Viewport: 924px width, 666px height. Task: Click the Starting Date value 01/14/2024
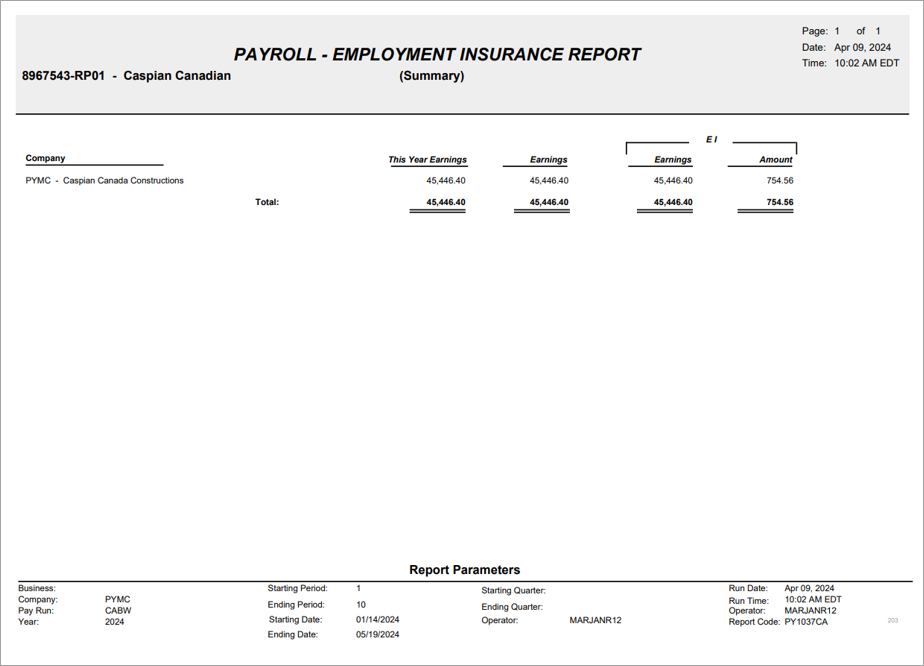(x=377, y=619)
